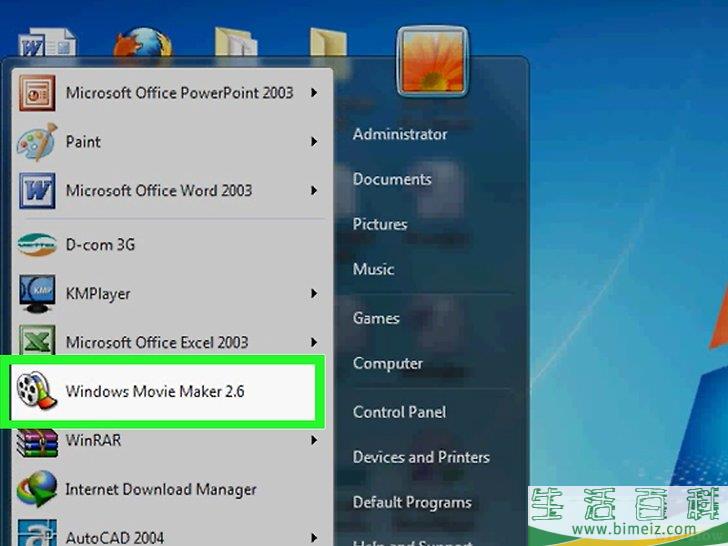
Task: Expand AutoCAD 2004 jump list arrow
Action: [314, 538]
